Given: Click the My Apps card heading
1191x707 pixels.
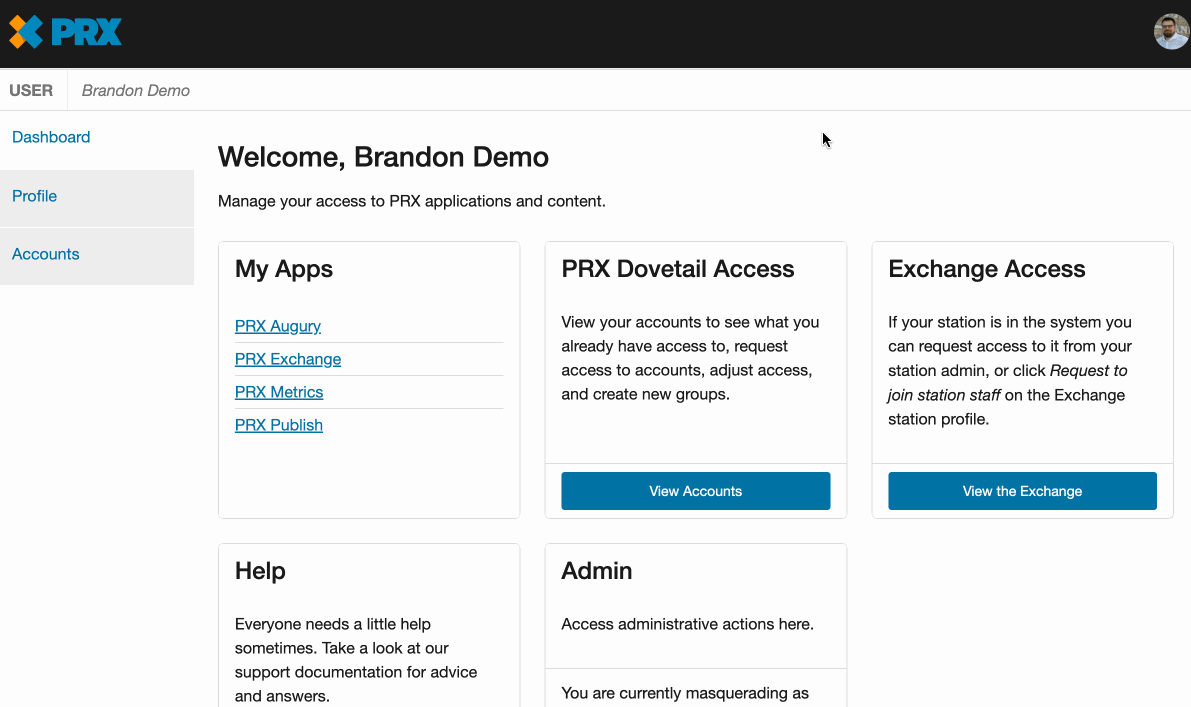Looking at the screenshot, I should point(284,270).
